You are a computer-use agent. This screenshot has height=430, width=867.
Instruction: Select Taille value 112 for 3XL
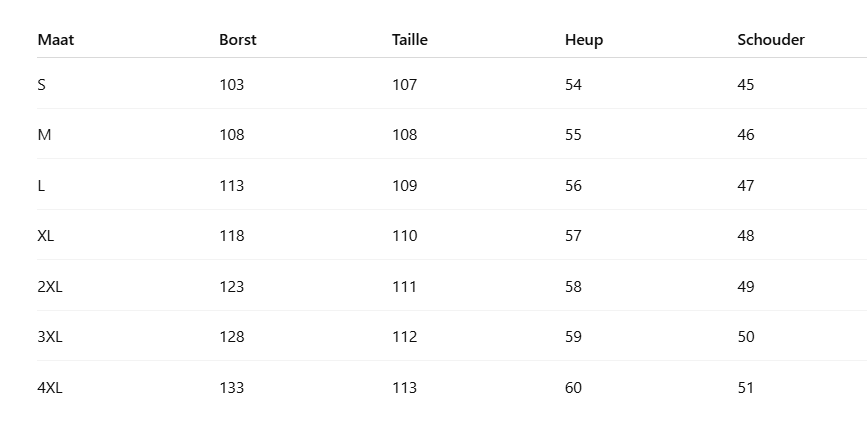(404, 337)
